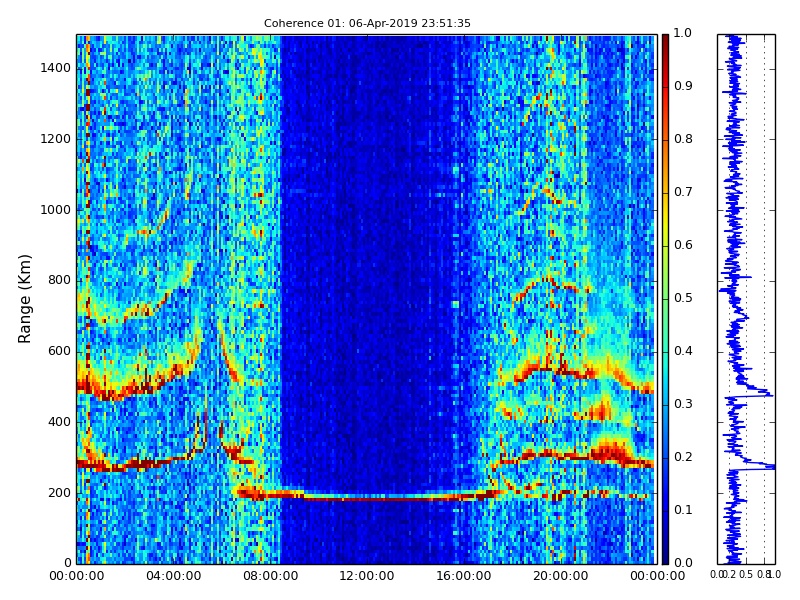Select the 1000 range tick label
Viewport: 800px width, 600px height.
click(56, 210)
